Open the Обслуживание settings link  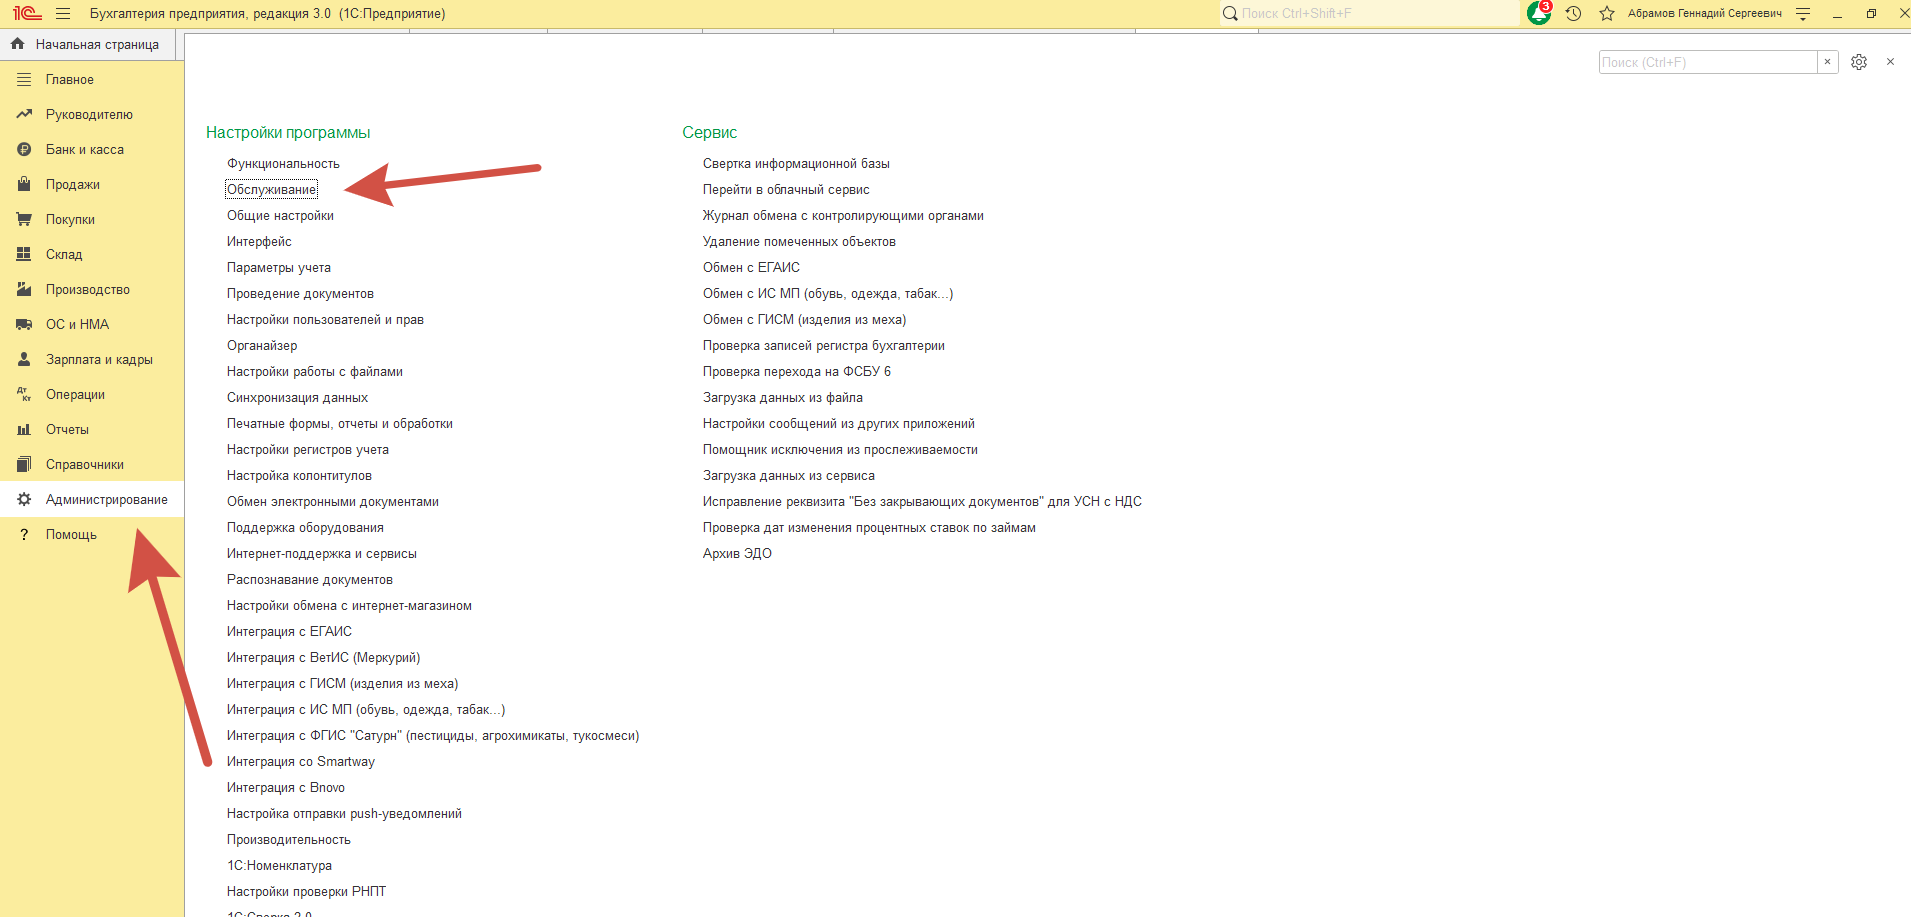click(x=271, y=189)
